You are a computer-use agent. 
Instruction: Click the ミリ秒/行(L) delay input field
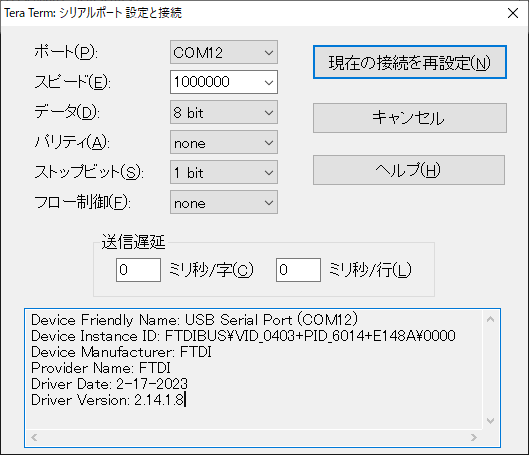[298, 270]
